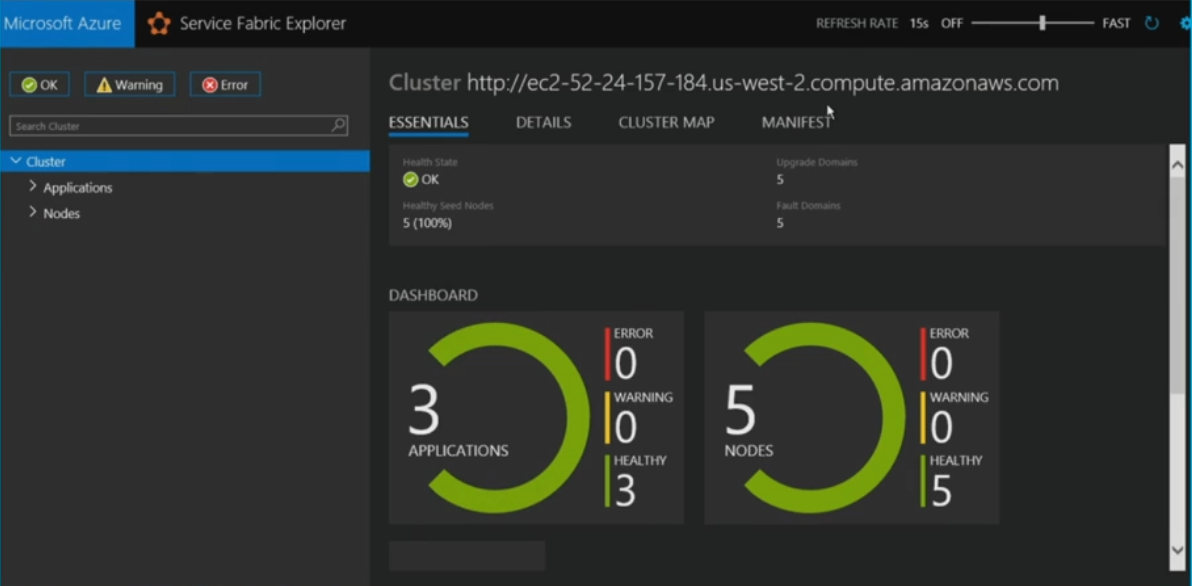This screenshot has width=1192, height=586.
Task: Click the green OK checkmark under Health State
Action: [411, 179]
